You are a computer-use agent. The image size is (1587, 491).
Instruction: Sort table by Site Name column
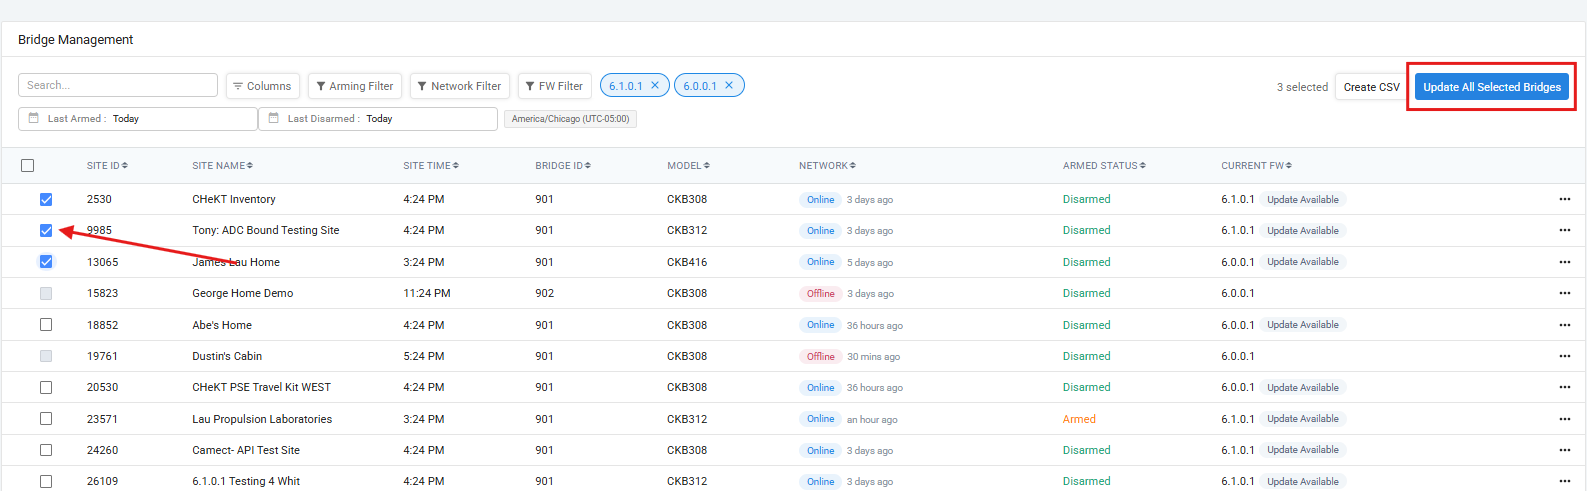coord(222,166)
